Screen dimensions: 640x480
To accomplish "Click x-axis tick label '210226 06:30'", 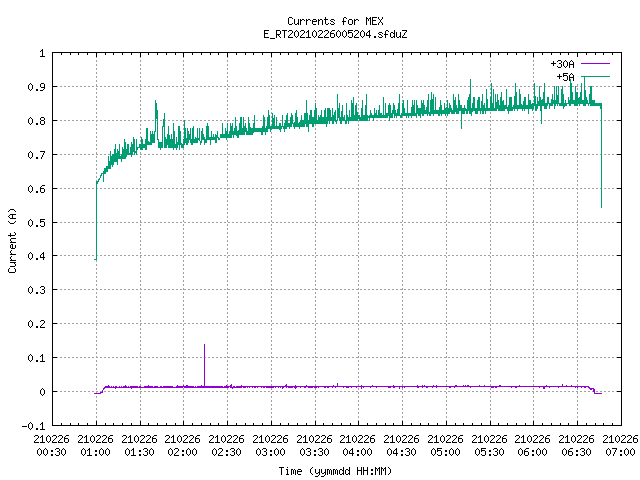I will (577, 446).
